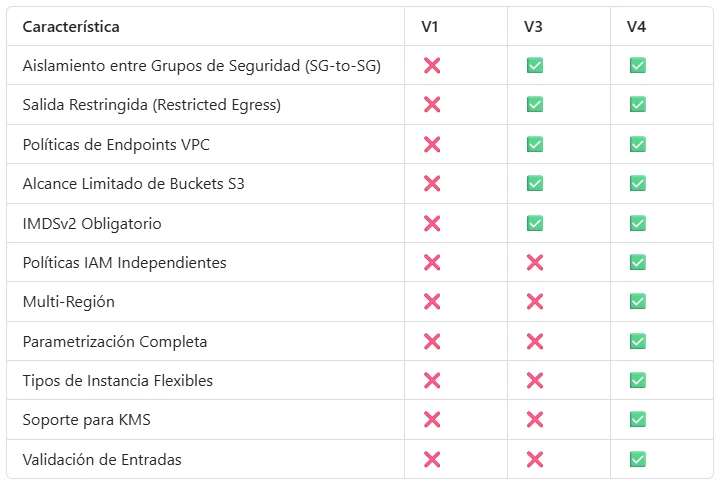Click the green check for Tipos de Instancia Flexibles in V4

[x=638, y=381]
